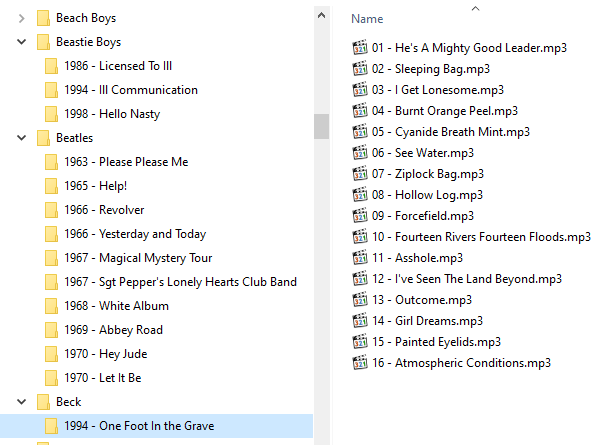Click folder icon of 1969 - Abbey Road

[51, 330]
